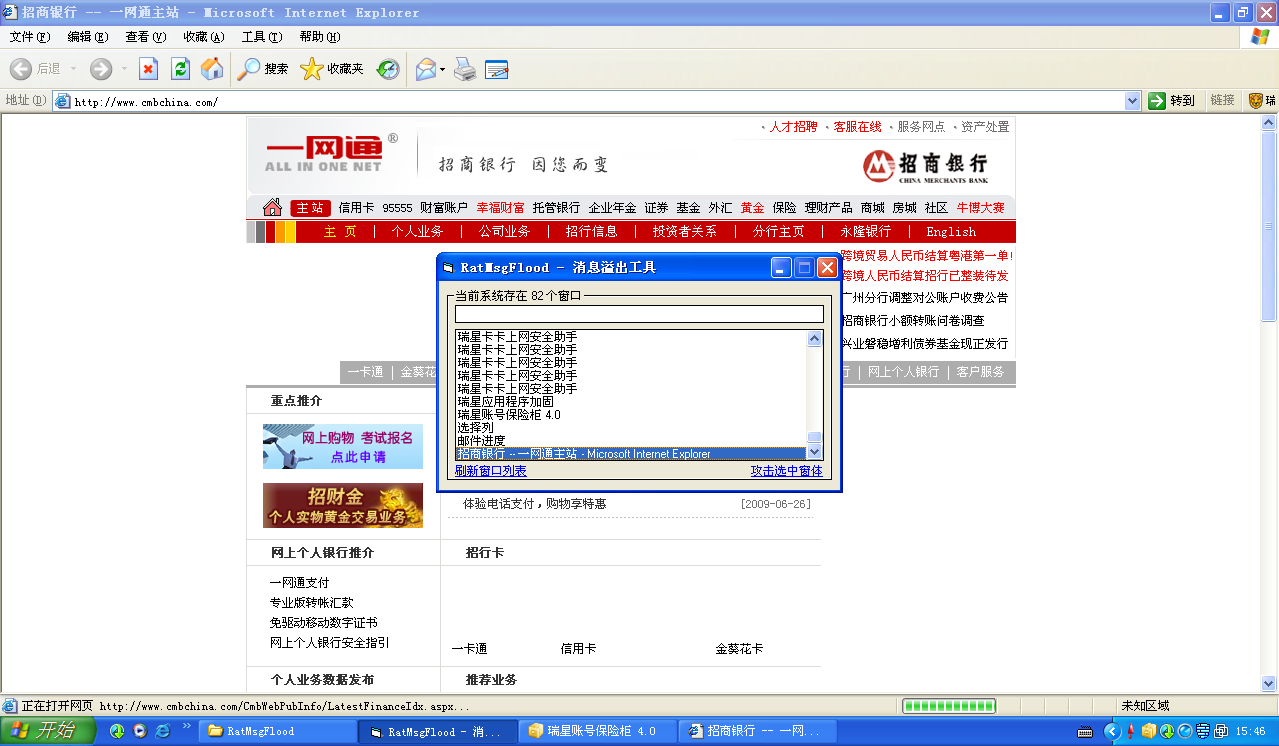
Task: Expand the quick launch overflow chevron
Action: (187, 726)
